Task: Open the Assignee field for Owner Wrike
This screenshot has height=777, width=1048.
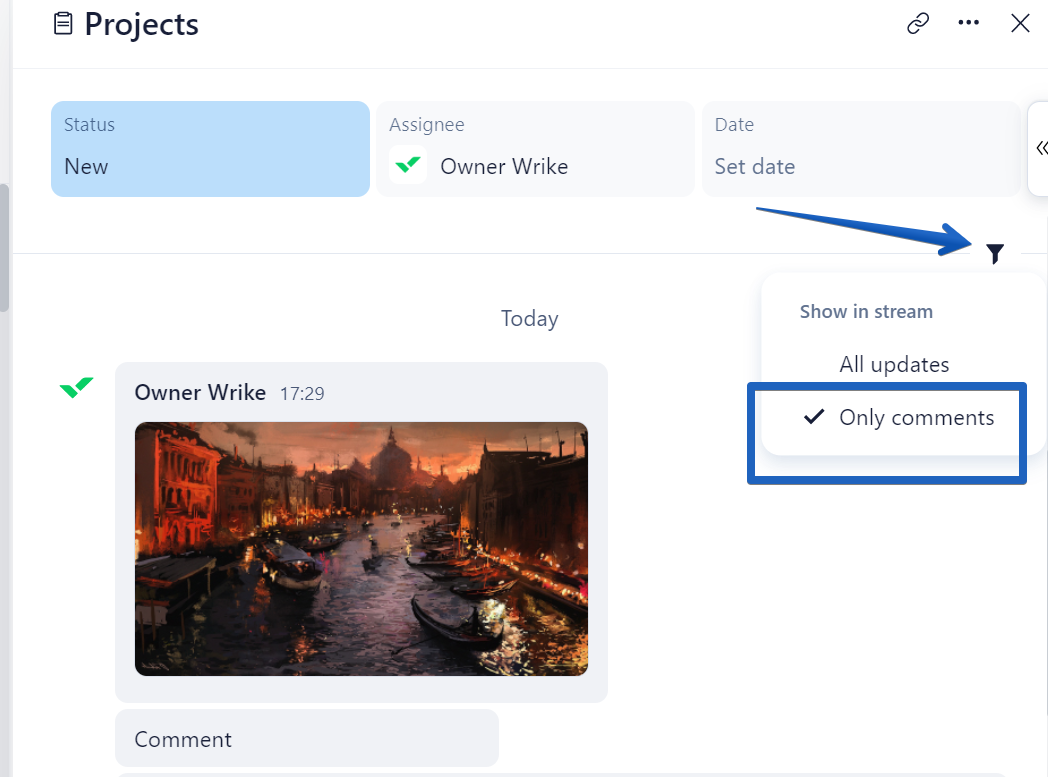Action: pos(535,149)
